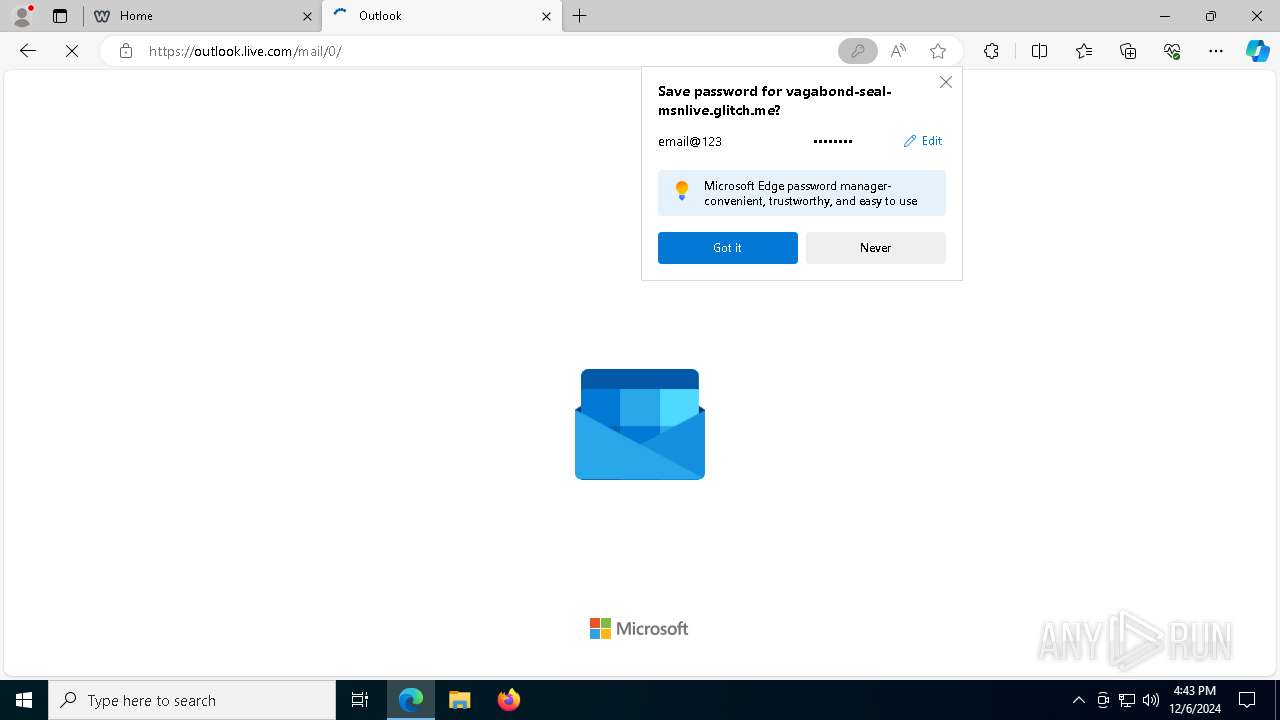Viewport: 1280px width, 720px height.
Task: Stop loading the page
Action: pyautogui.click(x=72, y=51)
